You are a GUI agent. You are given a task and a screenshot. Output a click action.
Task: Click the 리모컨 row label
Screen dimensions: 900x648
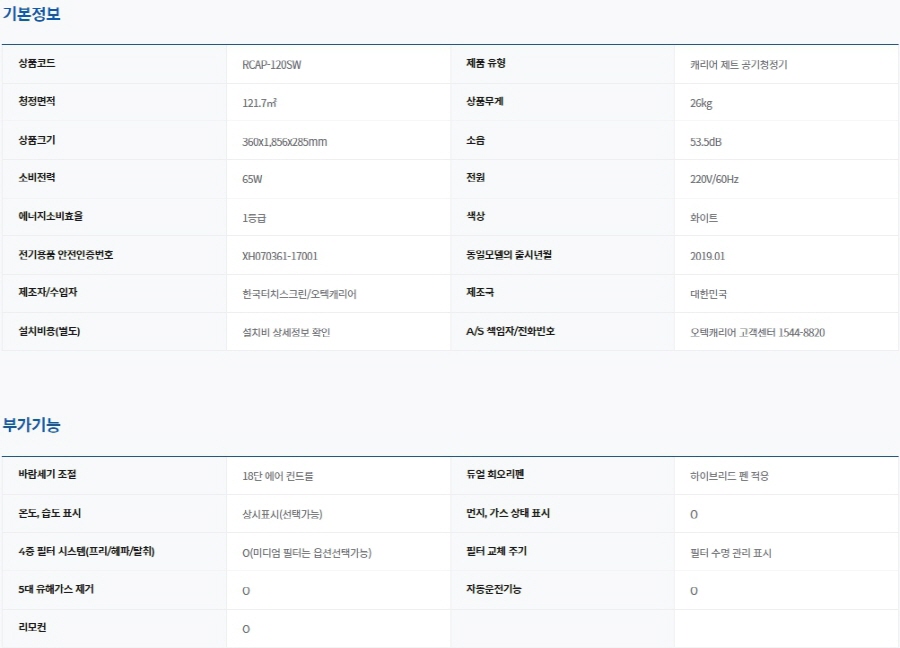pos(34,628)
